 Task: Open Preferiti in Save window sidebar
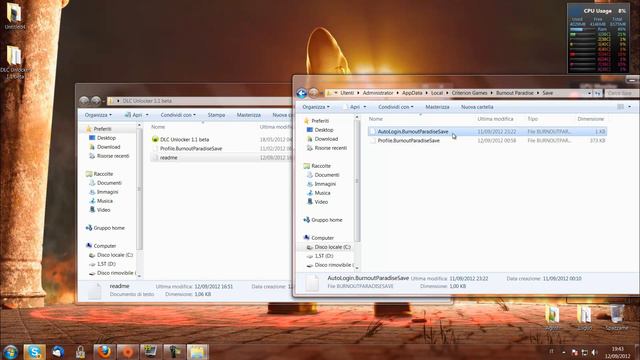click(x=320, y=121)
